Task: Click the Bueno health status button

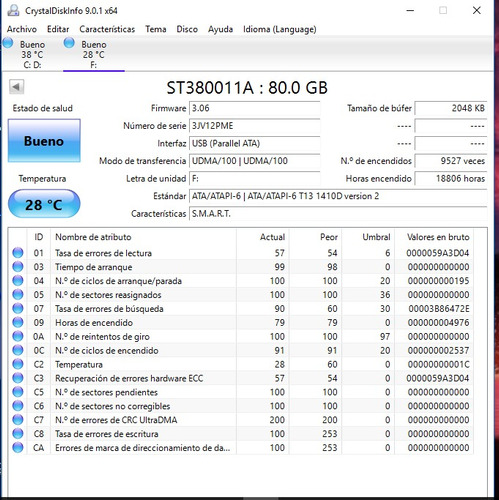Action: coord(44,141)
